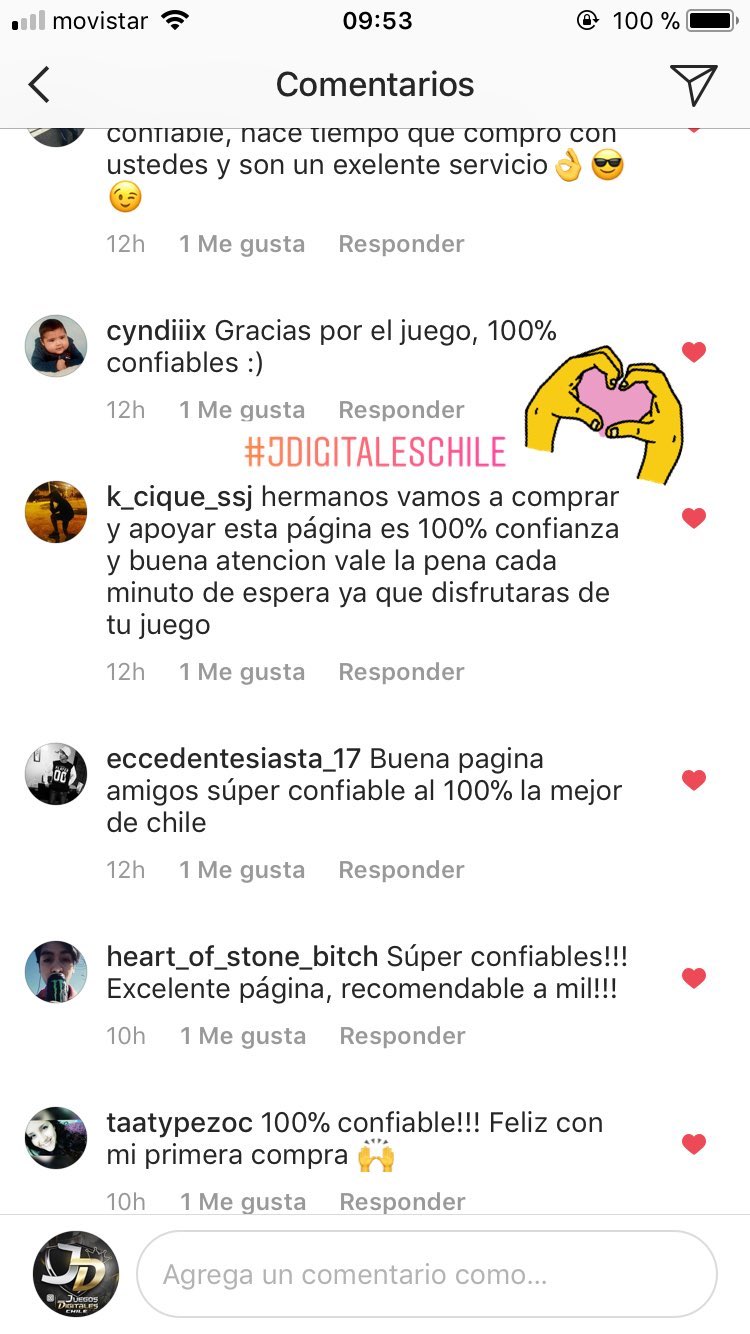Reply to k_cique_ssj's comment via Responder
The width and height of the screenshot is (750, 1334).
[x=401, y=672]
